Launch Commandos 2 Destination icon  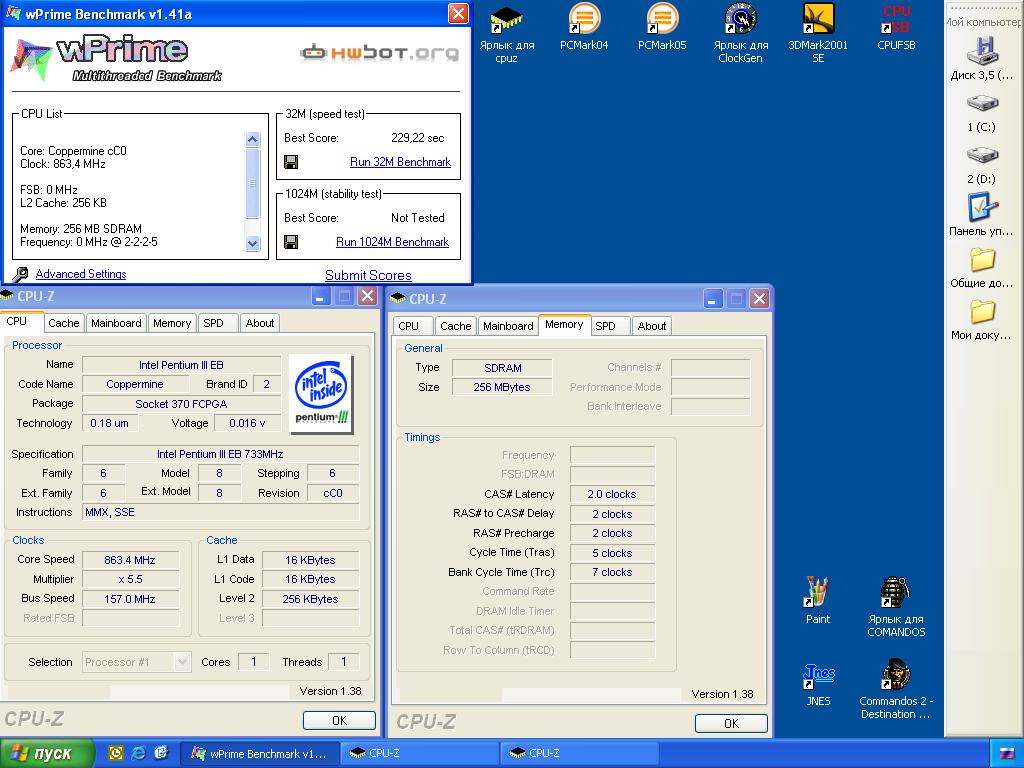coord(896,690)
